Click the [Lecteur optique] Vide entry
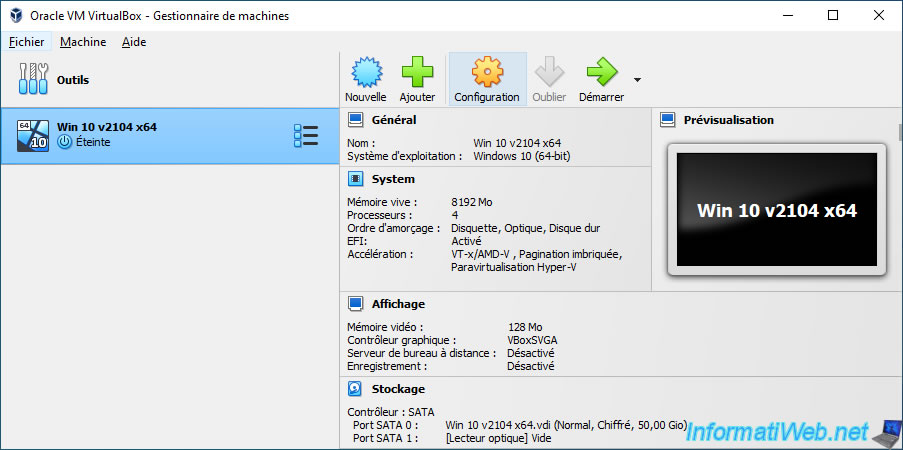 click(x=498, y=438)
